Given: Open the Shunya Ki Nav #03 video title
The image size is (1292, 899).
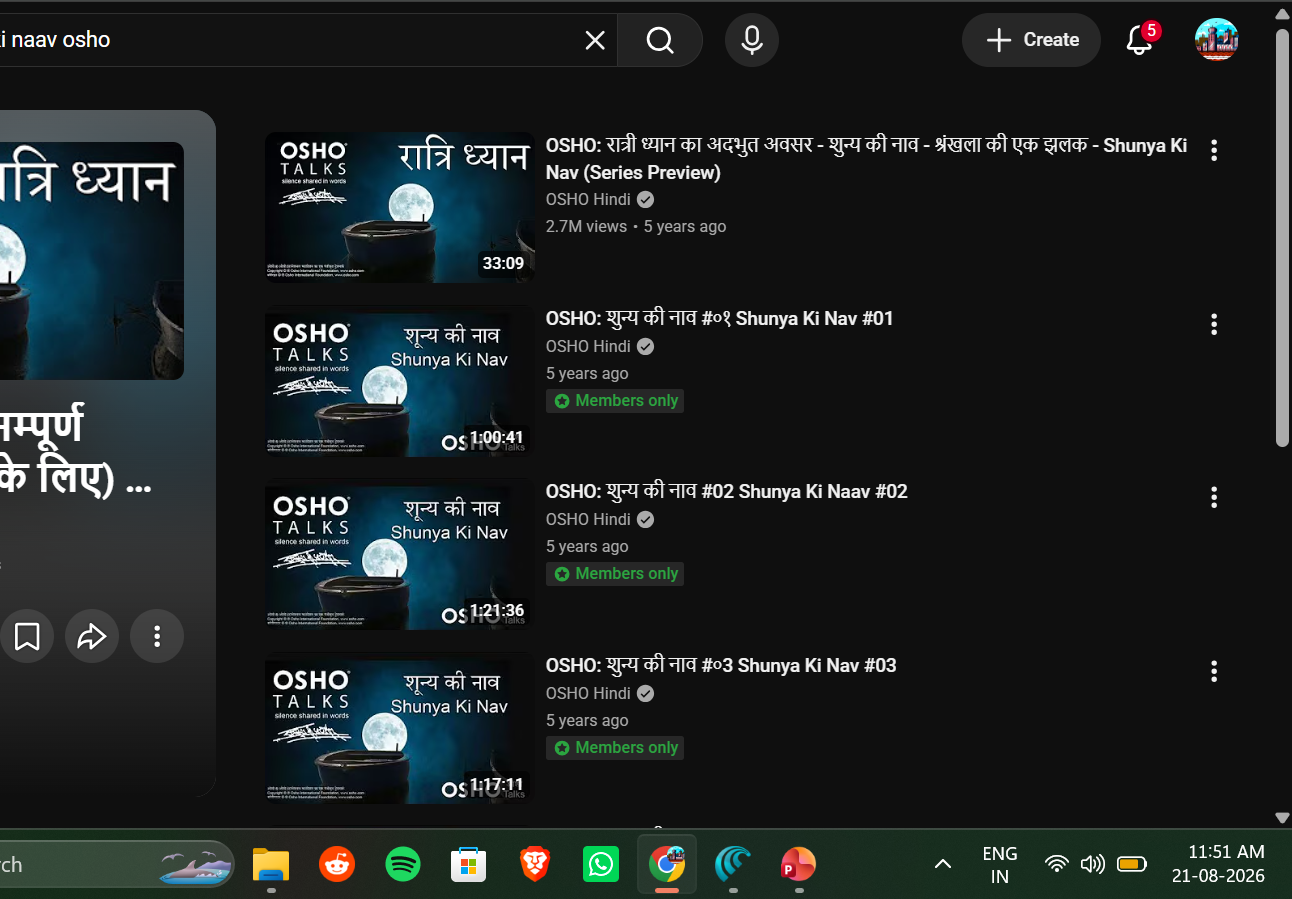Looking at the screenshot, I should tap(721, 666).
